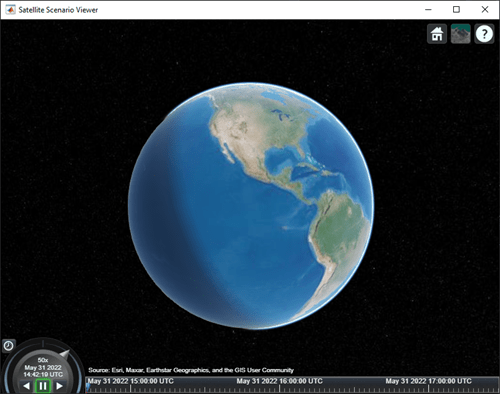
Task: Click the MATLAB icon in title bar
Action: [10, 10]
